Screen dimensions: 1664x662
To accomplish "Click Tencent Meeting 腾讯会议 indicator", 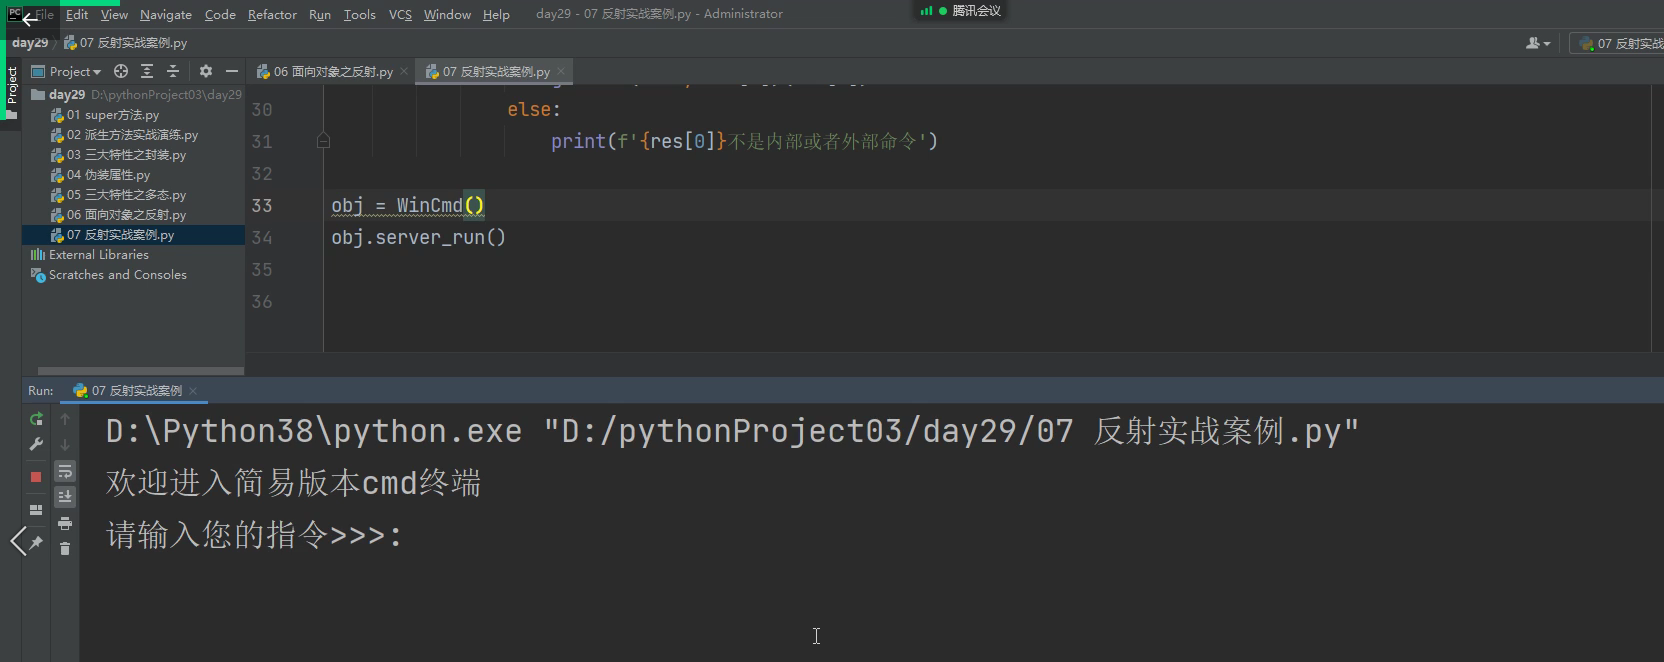I will [961, 11].
